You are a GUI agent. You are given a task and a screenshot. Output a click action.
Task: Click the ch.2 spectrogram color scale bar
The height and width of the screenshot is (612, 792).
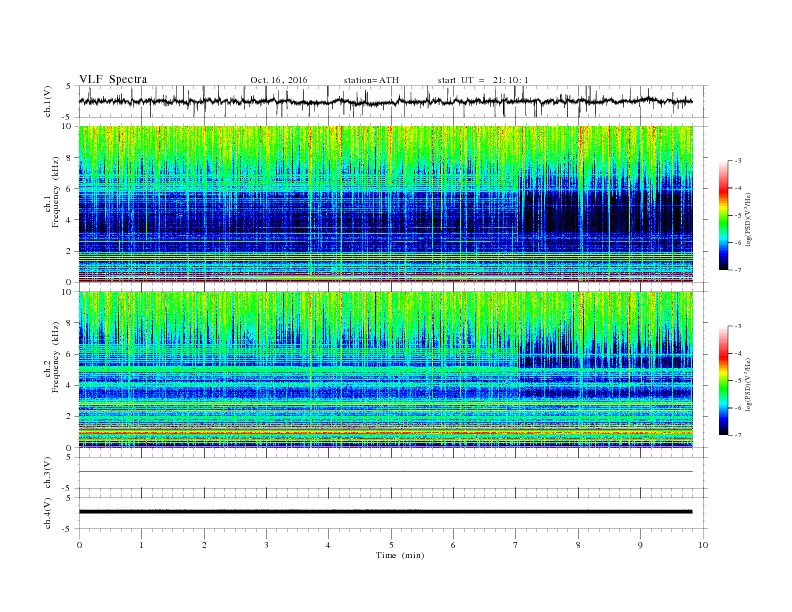[723, 380]
